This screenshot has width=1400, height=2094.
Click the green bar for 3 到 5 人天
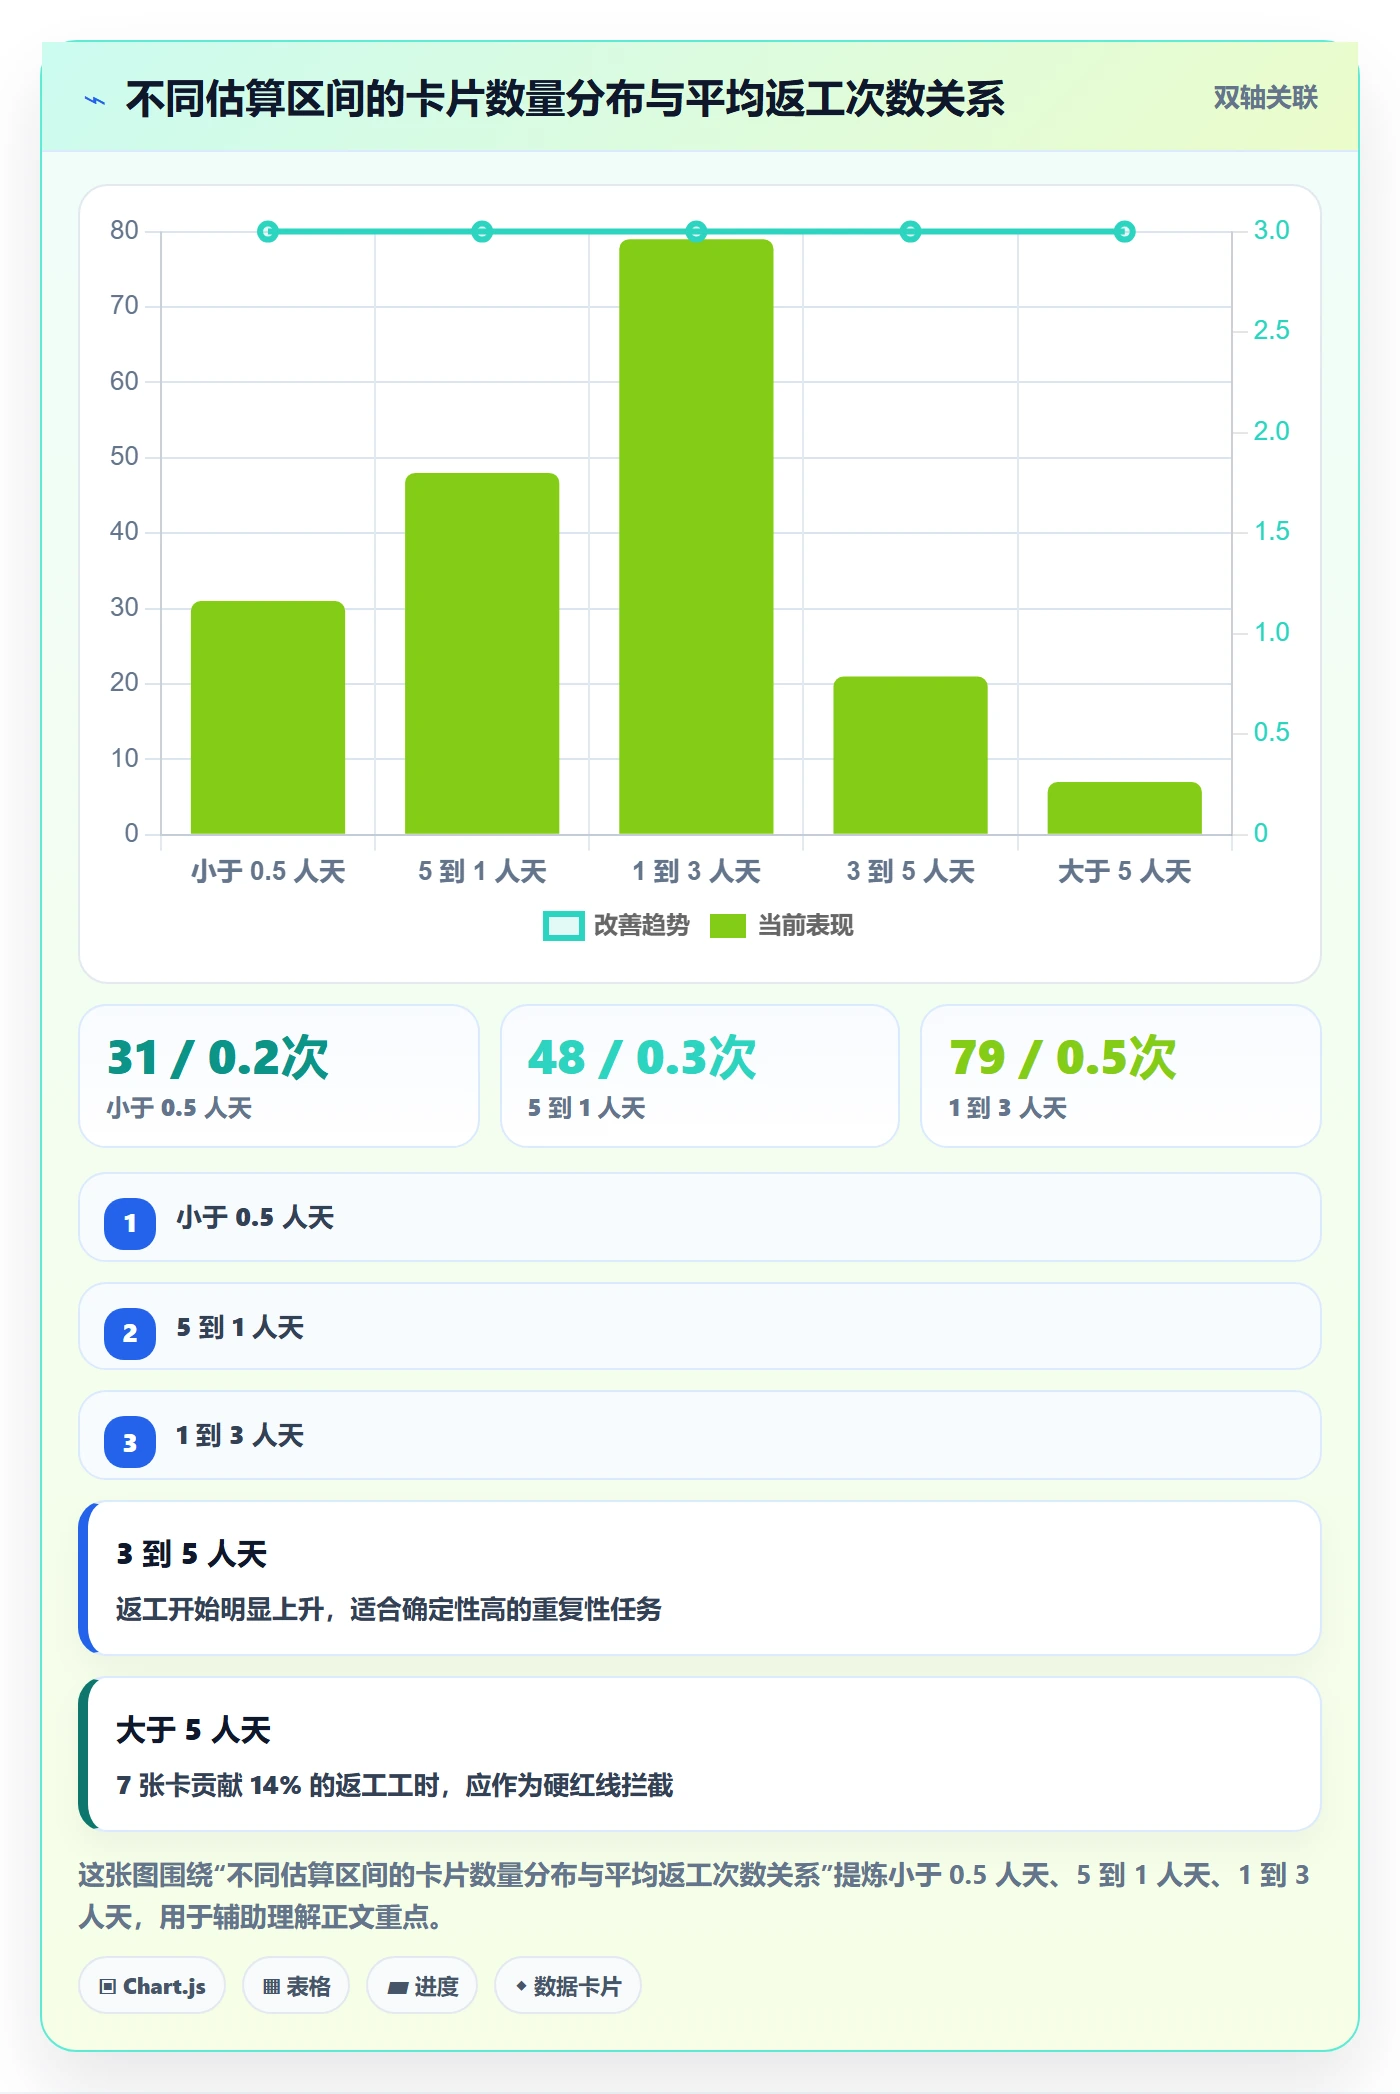tap(910, 755)
